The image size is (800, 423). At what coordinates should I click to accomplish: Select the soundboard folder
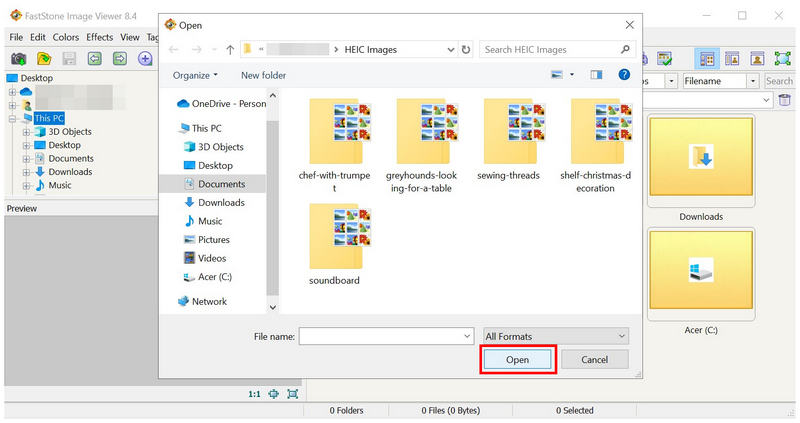coord(334,244)
